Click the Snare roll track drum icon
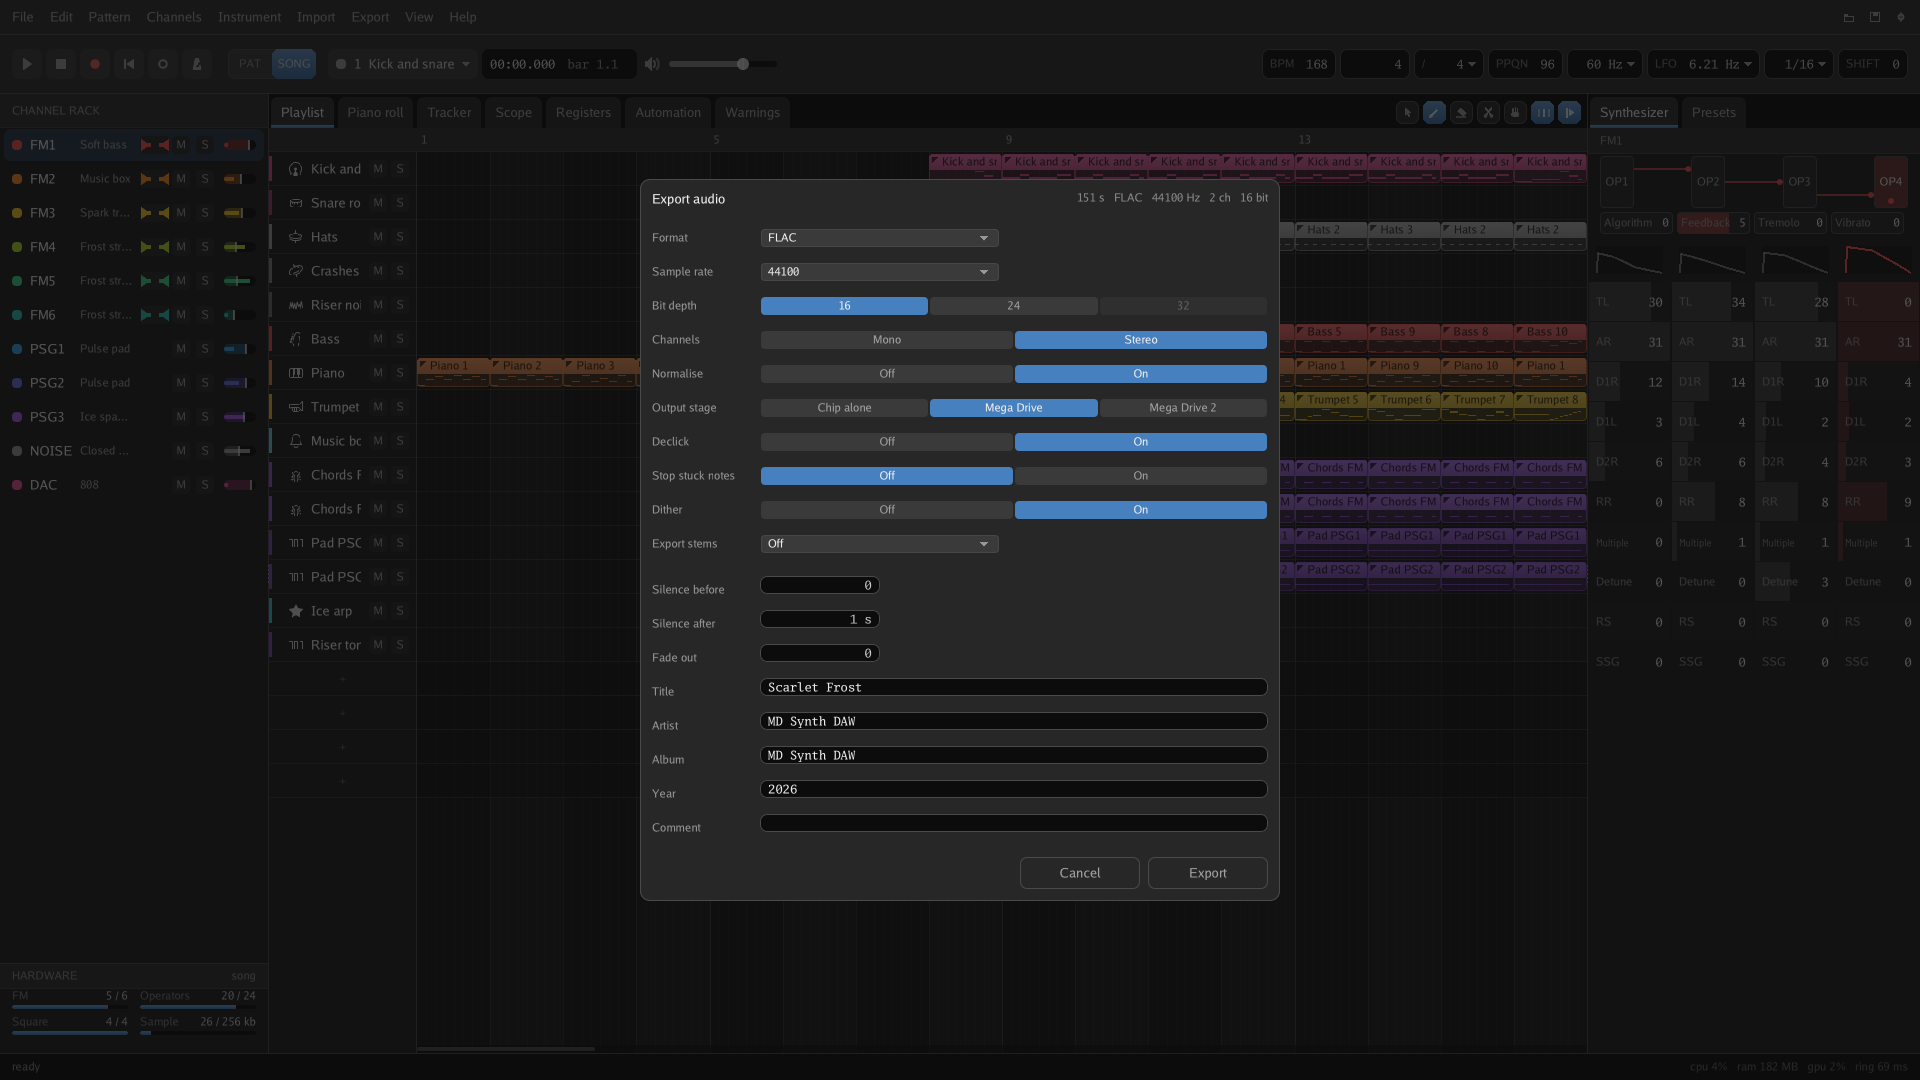This screenshot has height=1080, width=1920. pyautogui.click(x=296, y=203)
